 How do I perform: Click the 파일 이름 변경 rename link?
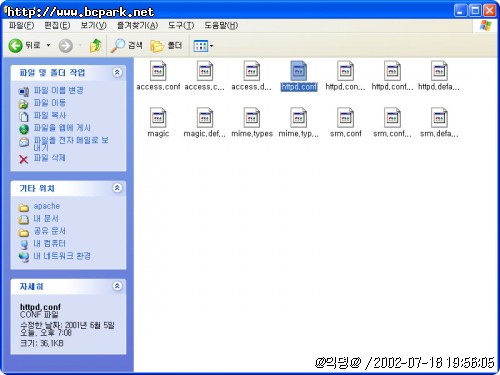[59, 90]
